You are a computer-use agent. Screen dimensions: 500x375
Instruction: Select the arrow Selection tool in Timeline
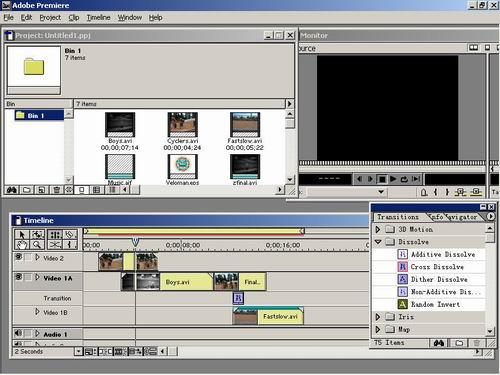[22, 234]
